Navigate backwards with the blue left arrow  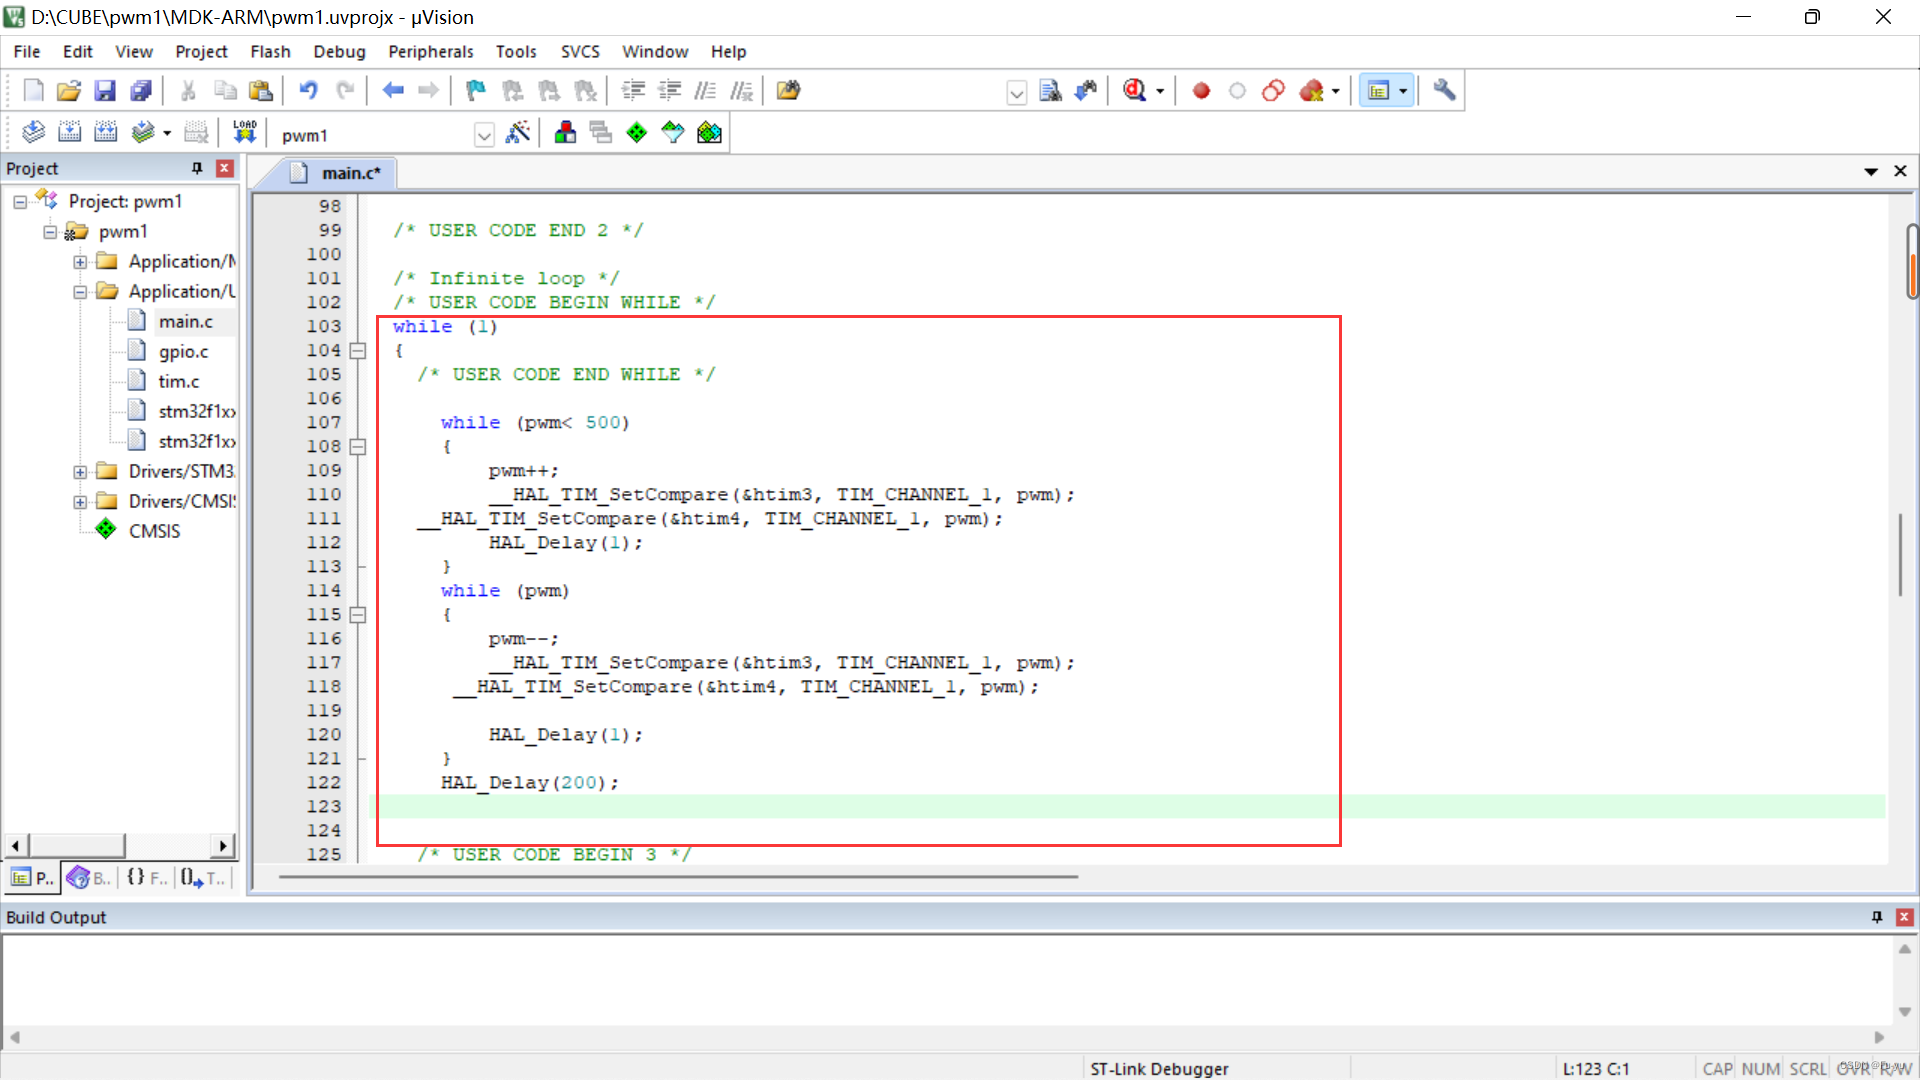(x=393, y=91)
